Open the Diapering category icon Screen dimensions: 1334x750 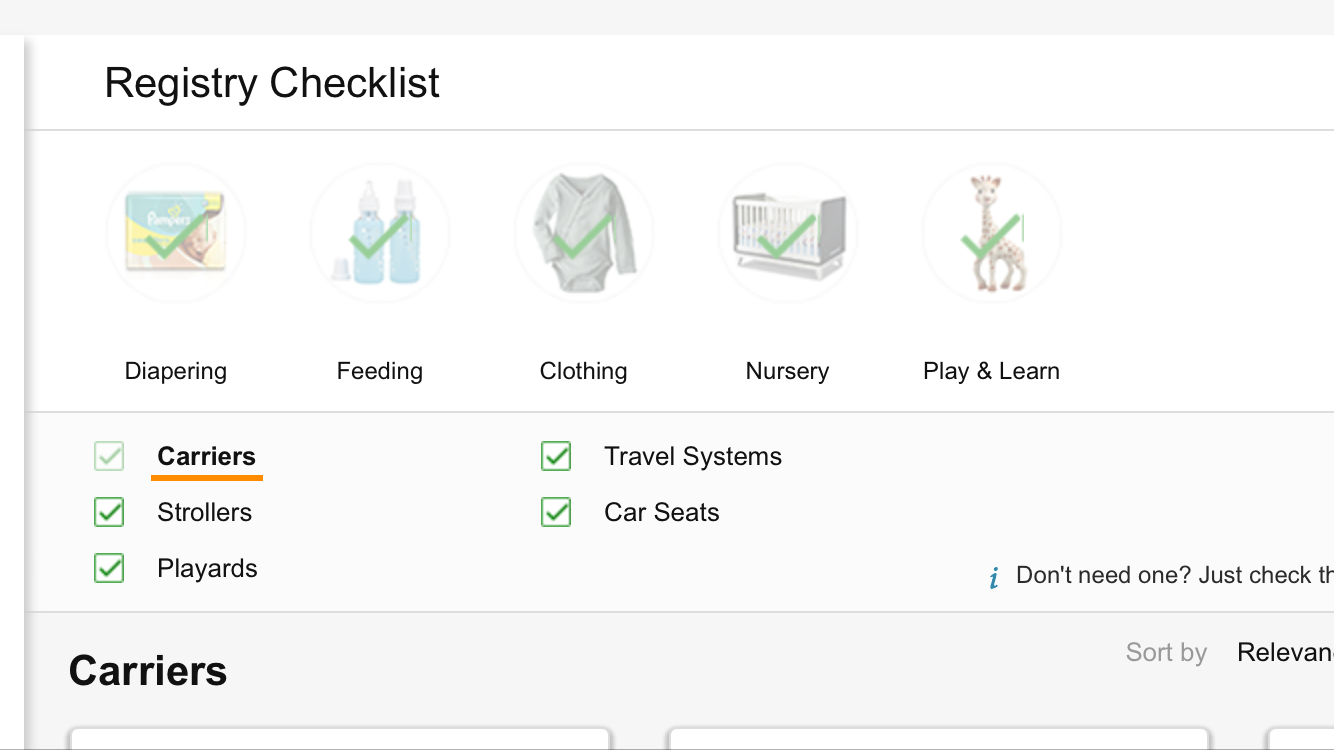[176, 233]
